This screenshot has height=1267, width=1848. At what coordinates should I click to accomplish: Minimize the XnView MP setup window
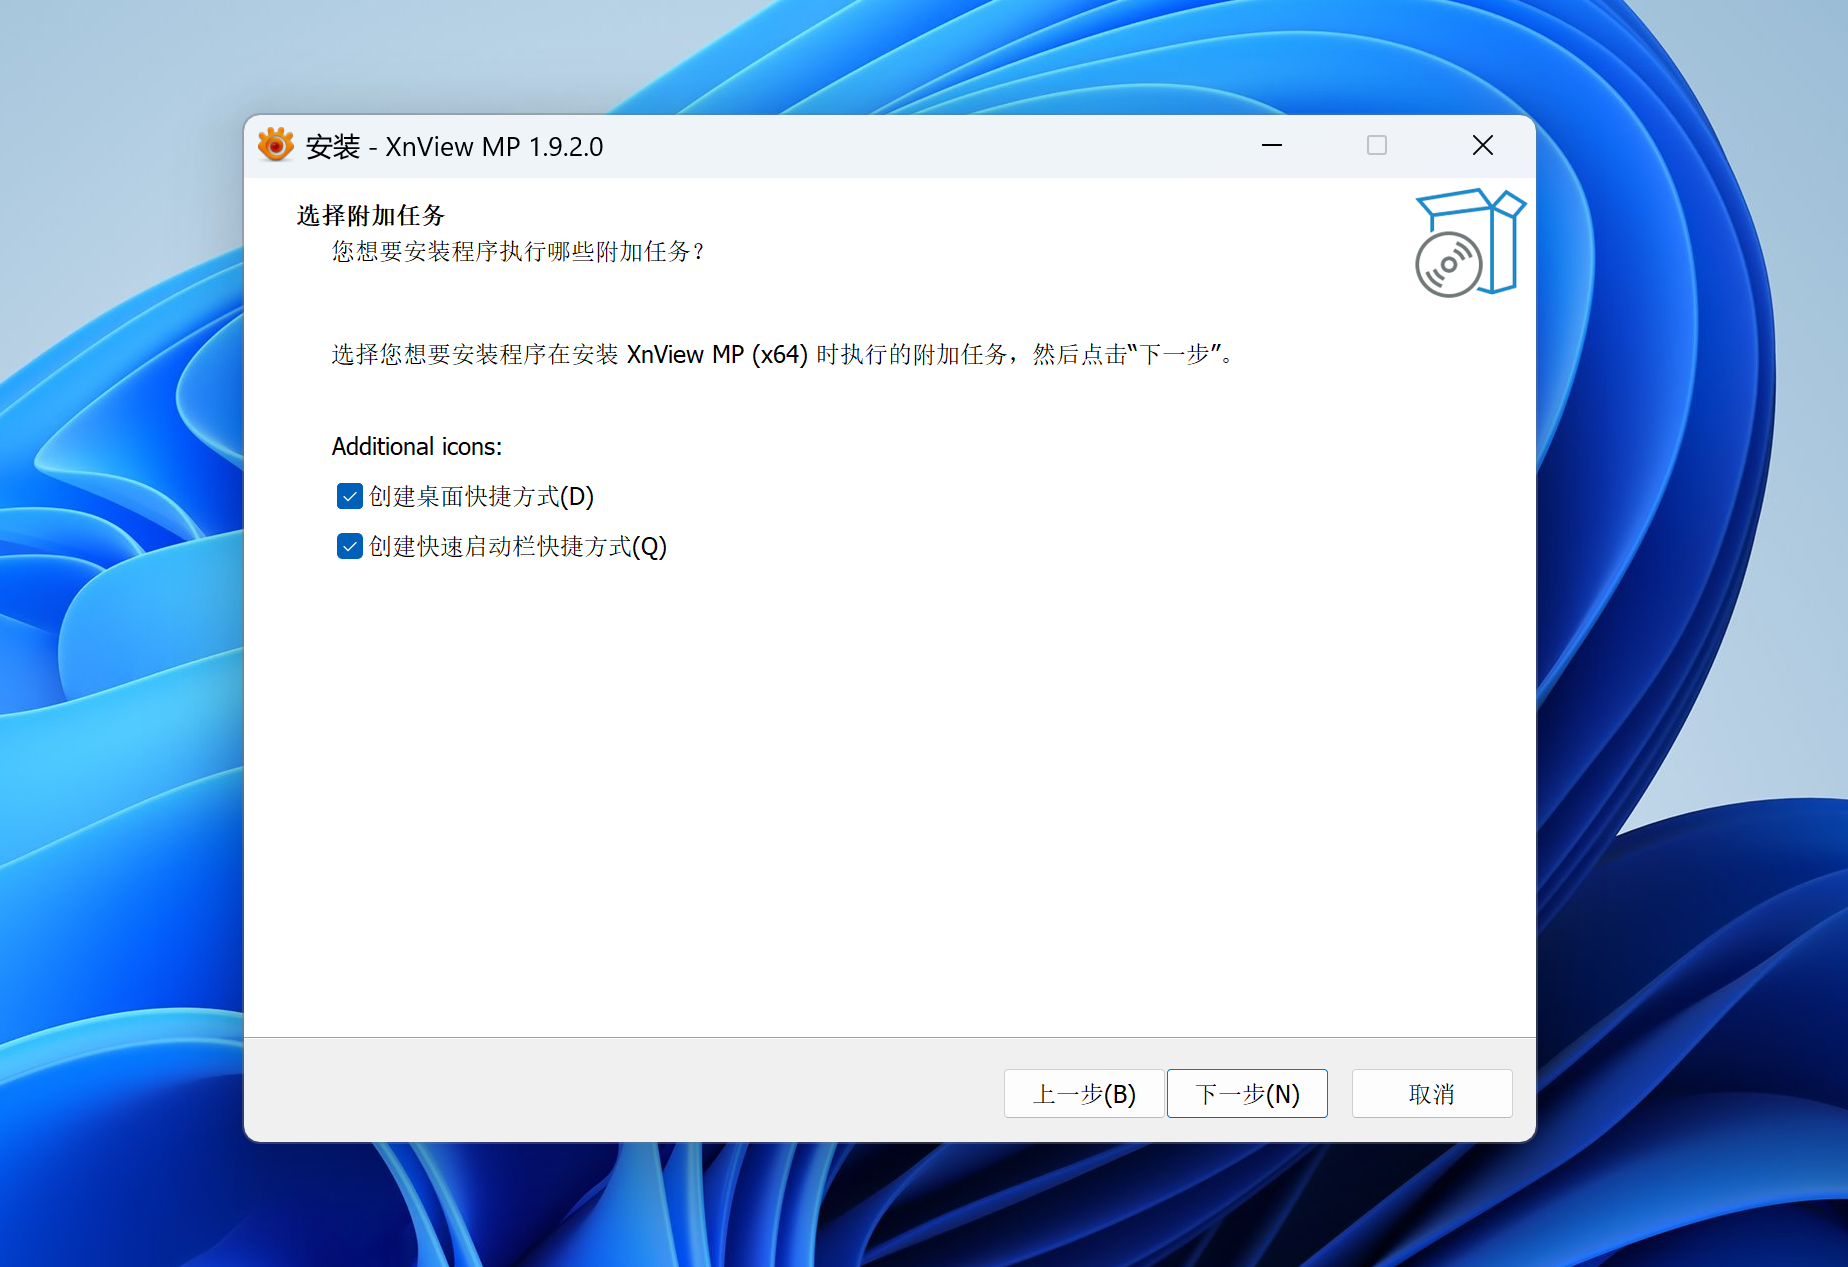(x=1271, y=146)
